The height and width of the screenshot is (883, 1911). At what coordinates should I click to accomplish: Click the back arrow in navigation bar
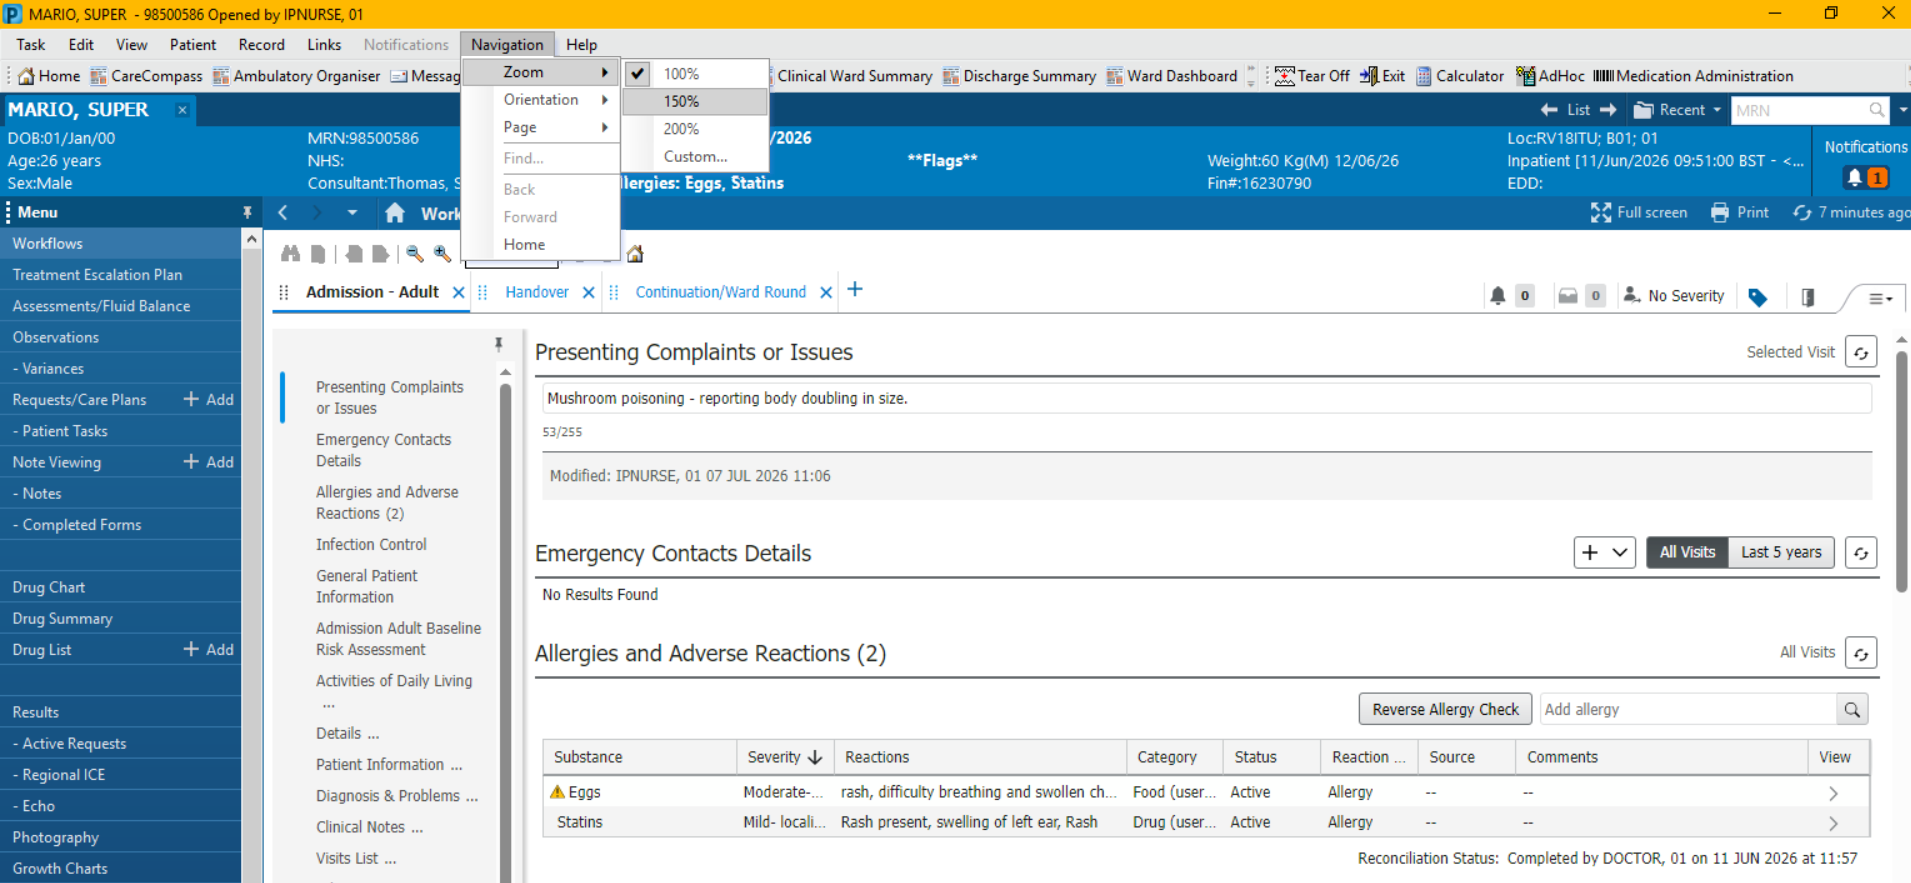[284, 213]
